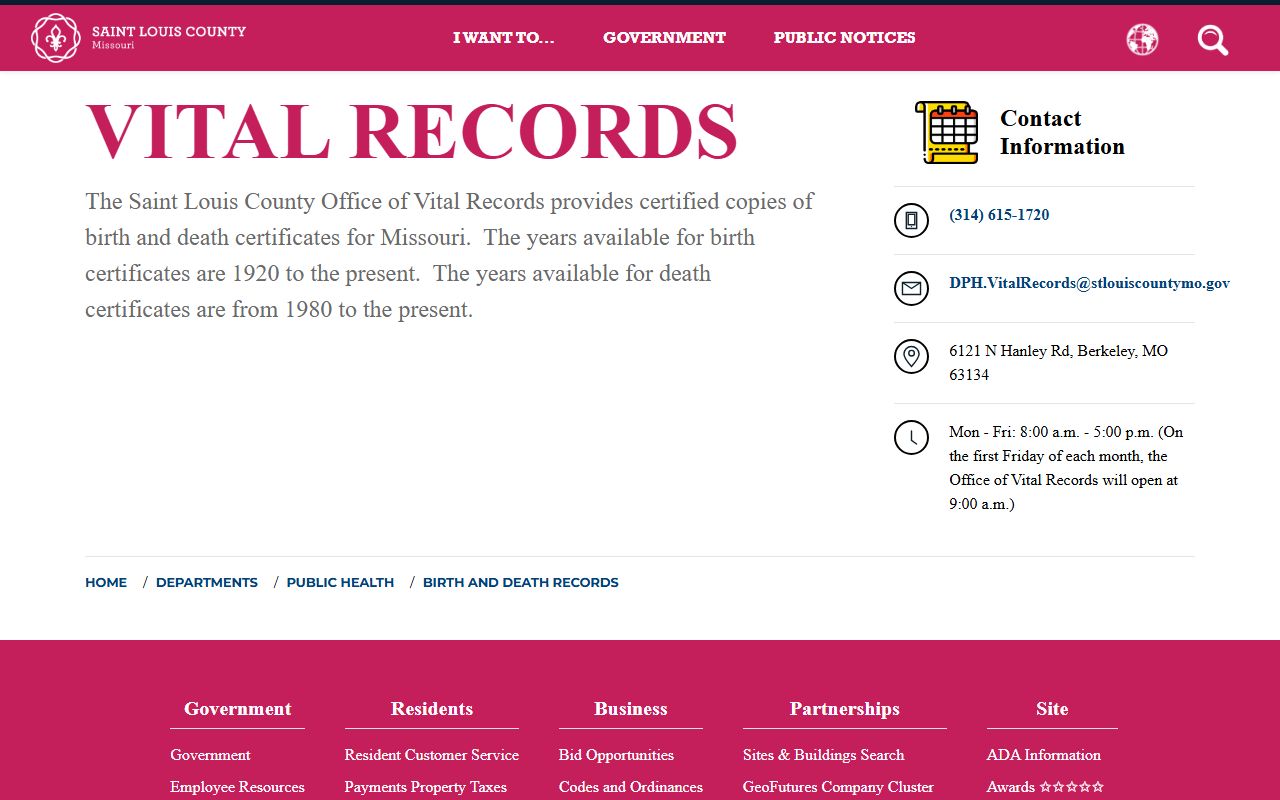The image size is (1280, 800).
Task: Open the GOVERNMENT menu
Action: [664, 38]
